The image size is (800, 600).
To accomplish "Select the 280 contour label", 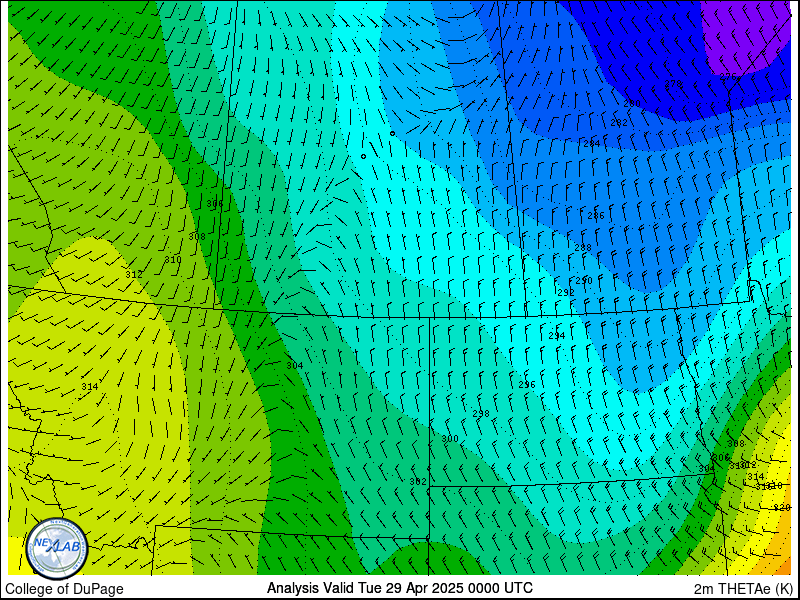I will point(632,104).
